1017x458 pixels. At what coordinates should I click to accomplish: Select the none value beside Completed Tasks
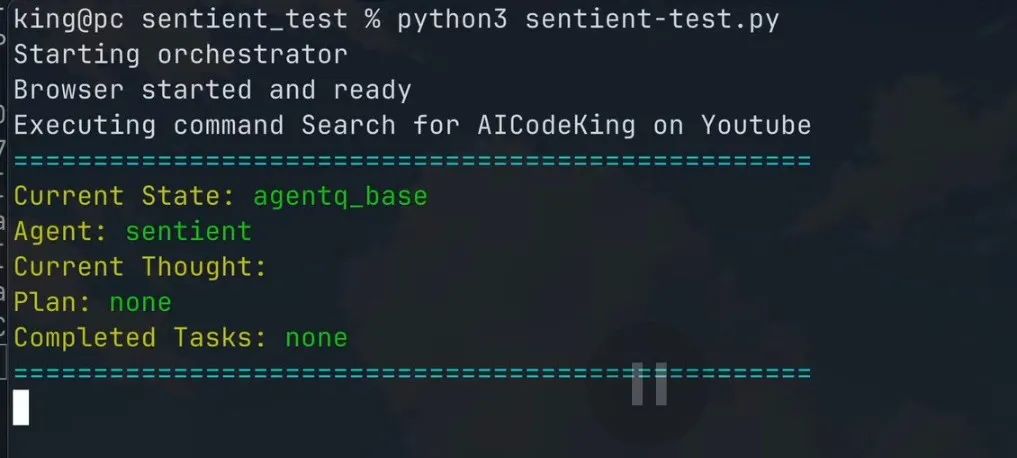(x=317, y=338)
